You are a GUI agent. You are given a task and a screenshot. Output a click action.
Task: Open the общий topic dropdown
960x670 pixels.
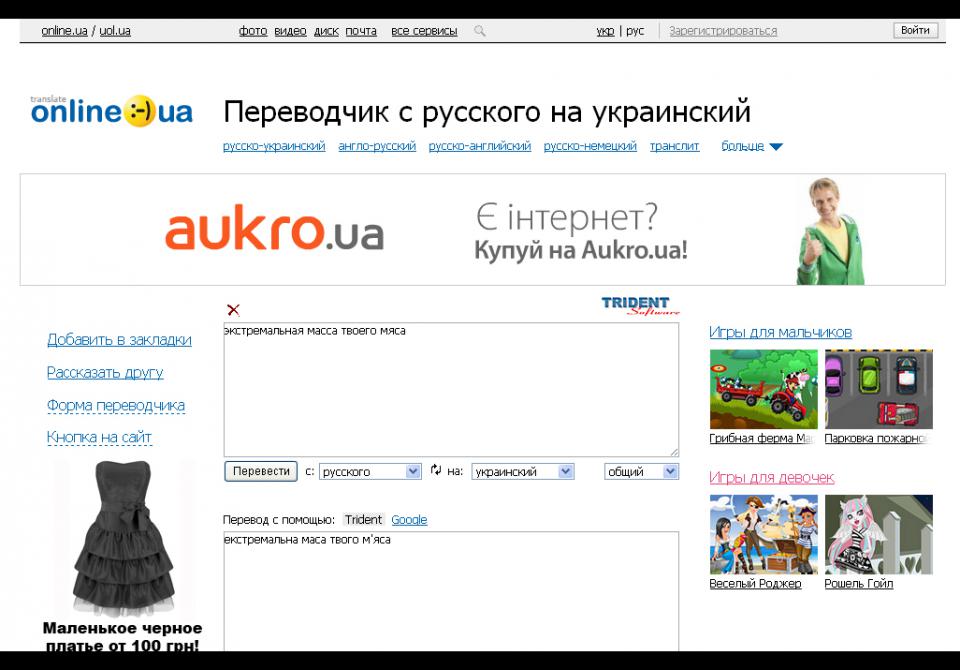(x=641, y=471)
